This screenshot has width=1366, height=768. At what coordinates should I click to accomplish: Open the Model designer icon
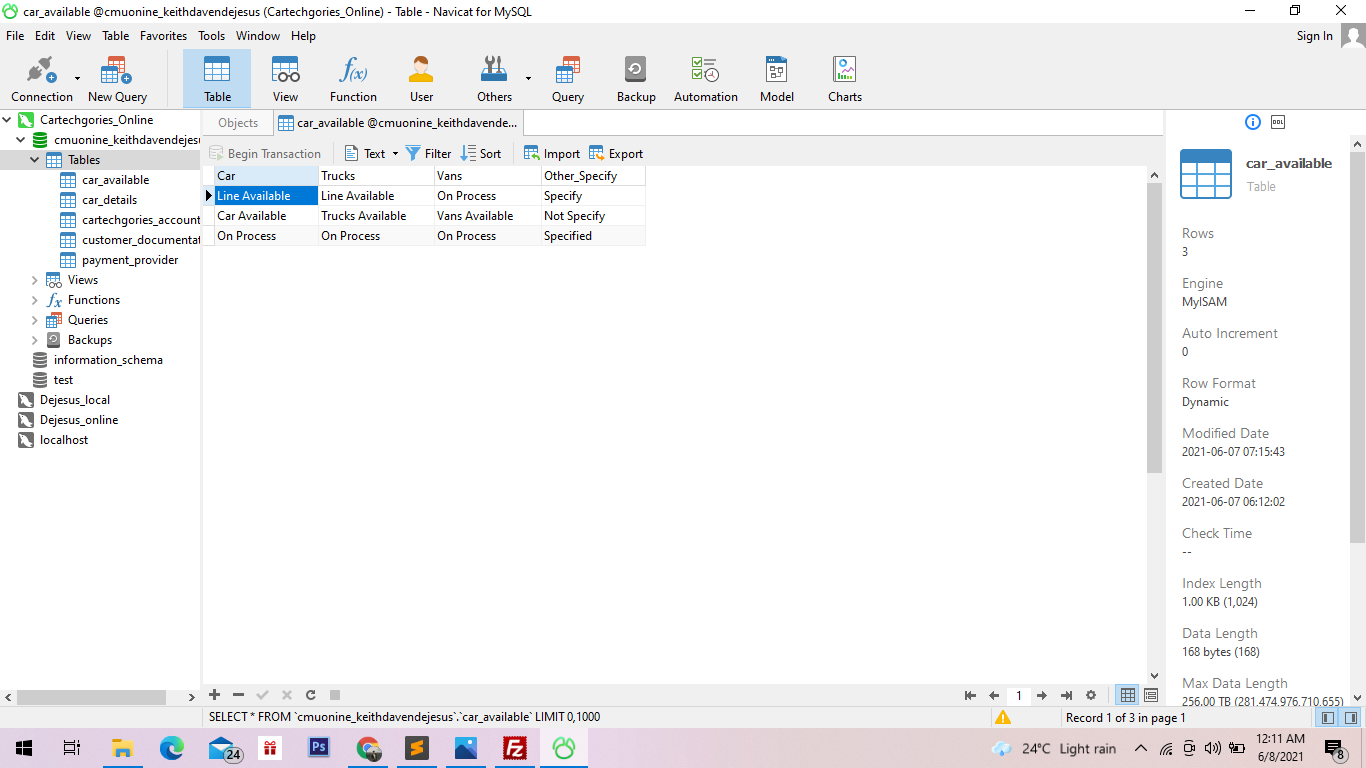point(776,79)
